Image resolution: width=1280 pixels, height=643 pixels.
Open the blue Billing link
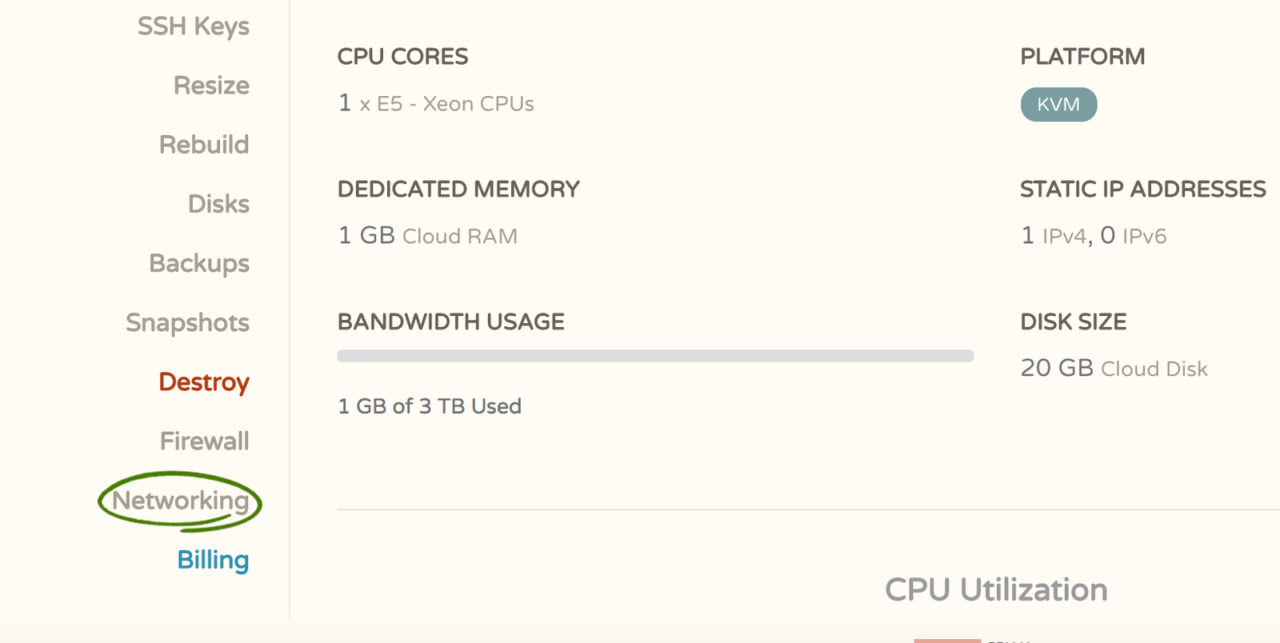pyautogui.click(x=213, y=560)
